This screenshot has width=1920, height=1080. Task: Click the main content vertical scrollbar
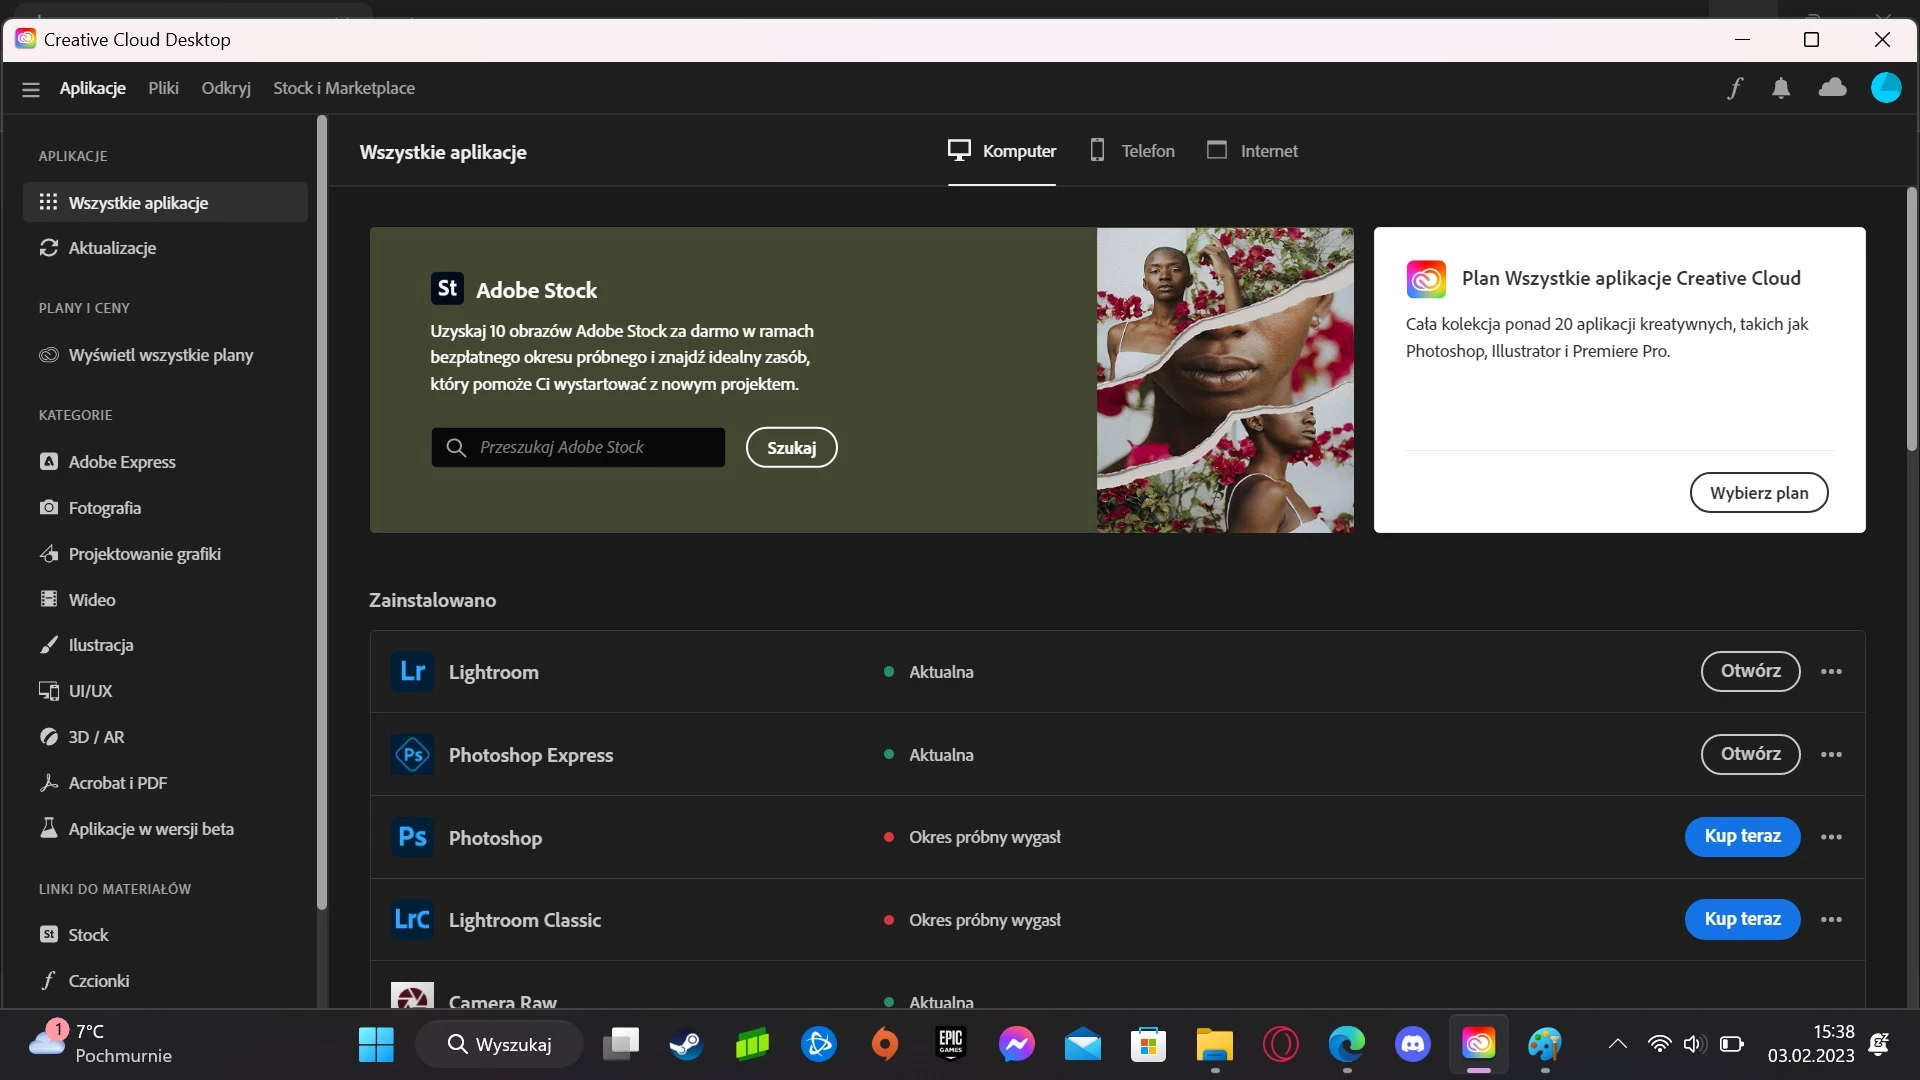(x=1911, y=320)
